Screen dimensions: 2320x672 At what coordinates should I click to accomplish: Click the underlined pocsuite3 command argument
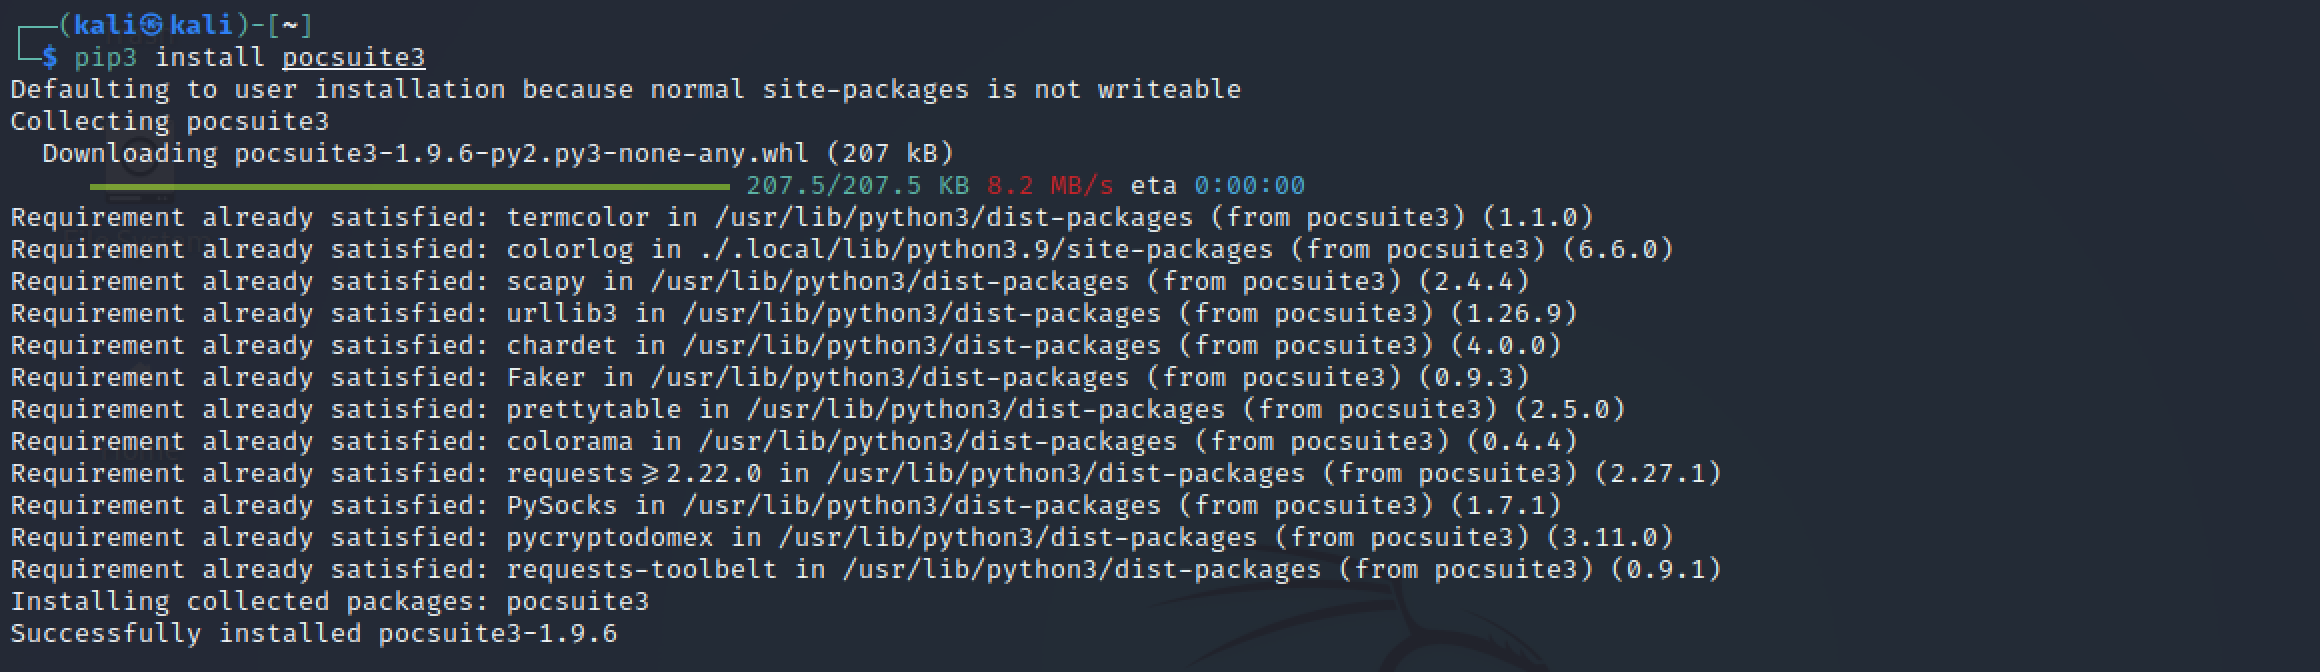pyautogui.click(x=353, y=57)
